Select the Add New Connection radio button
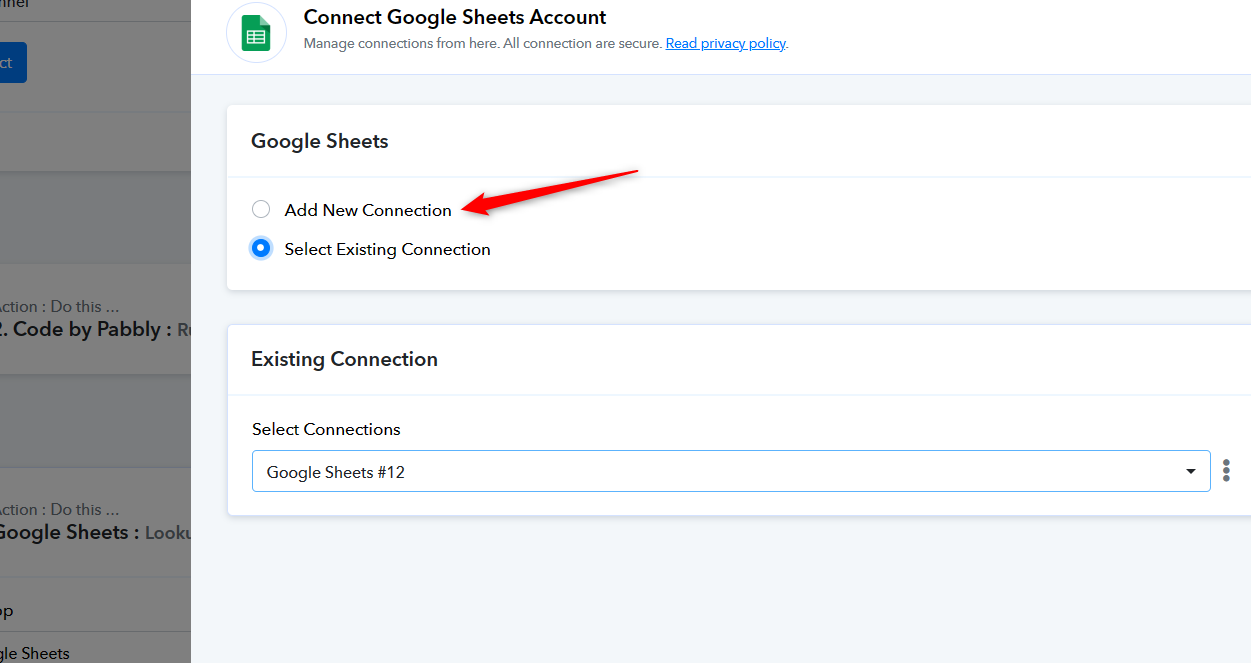Image resolution: width=1251 pixels, height=663 pixels. click(261, 209)
